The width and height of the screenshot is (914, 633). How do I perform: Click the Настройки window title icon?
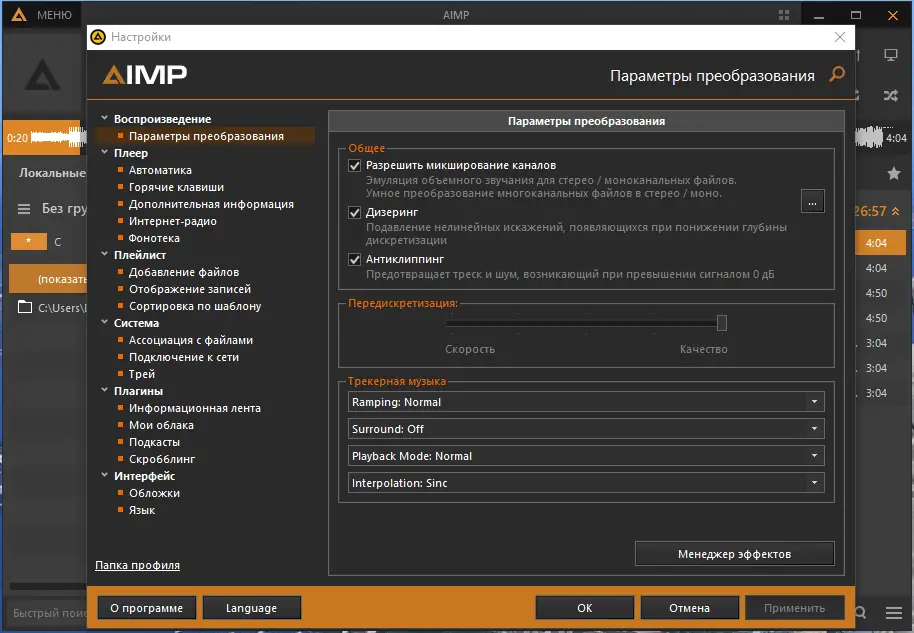[x=98, y=37]
